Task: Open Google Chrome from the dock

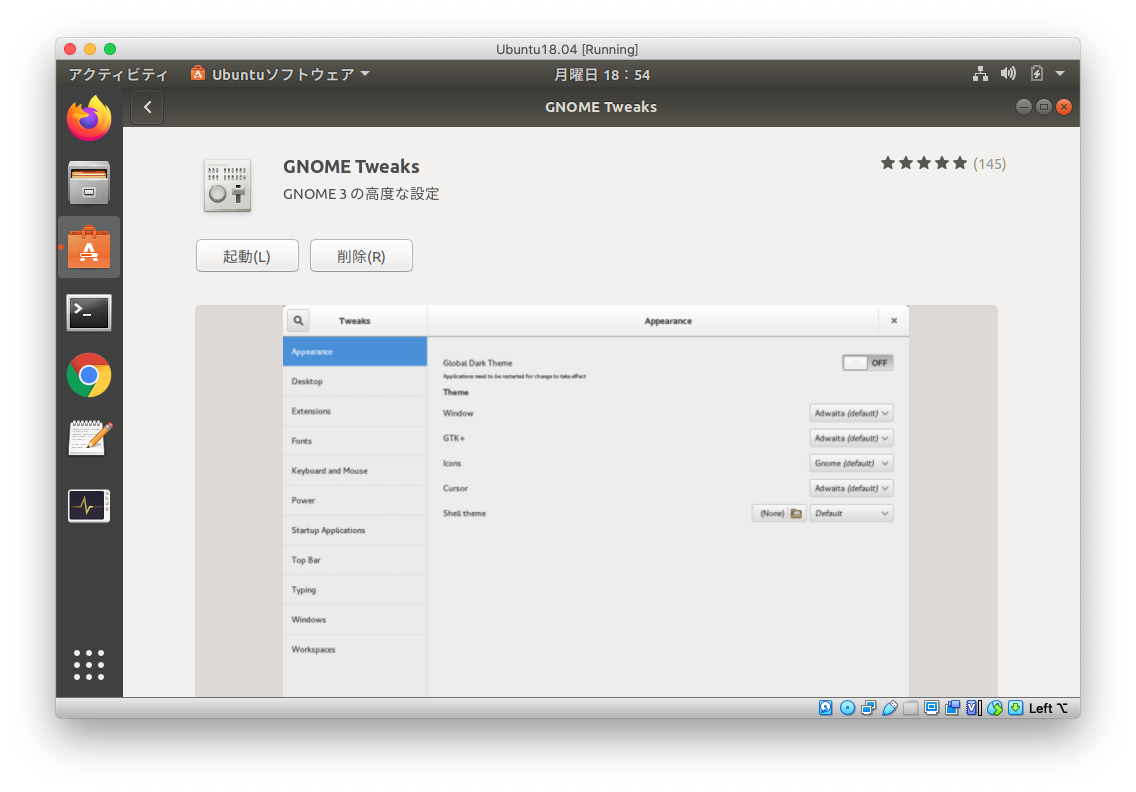Action: point(89,375)
